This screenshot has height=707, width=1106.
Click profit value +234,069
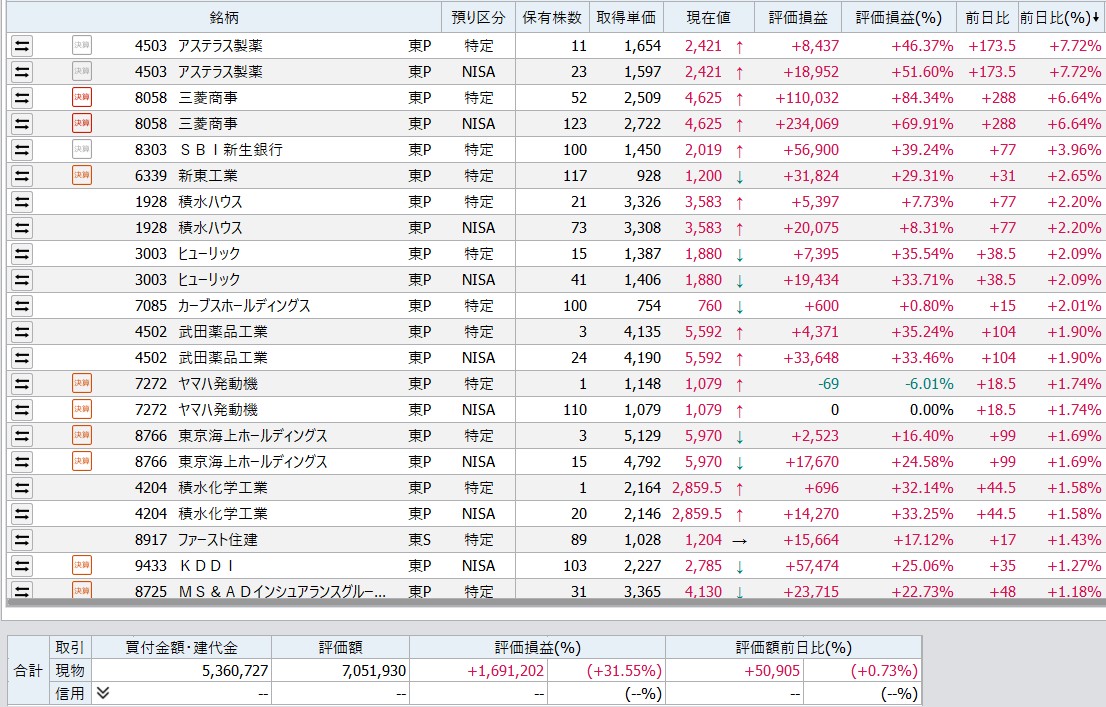807,124
